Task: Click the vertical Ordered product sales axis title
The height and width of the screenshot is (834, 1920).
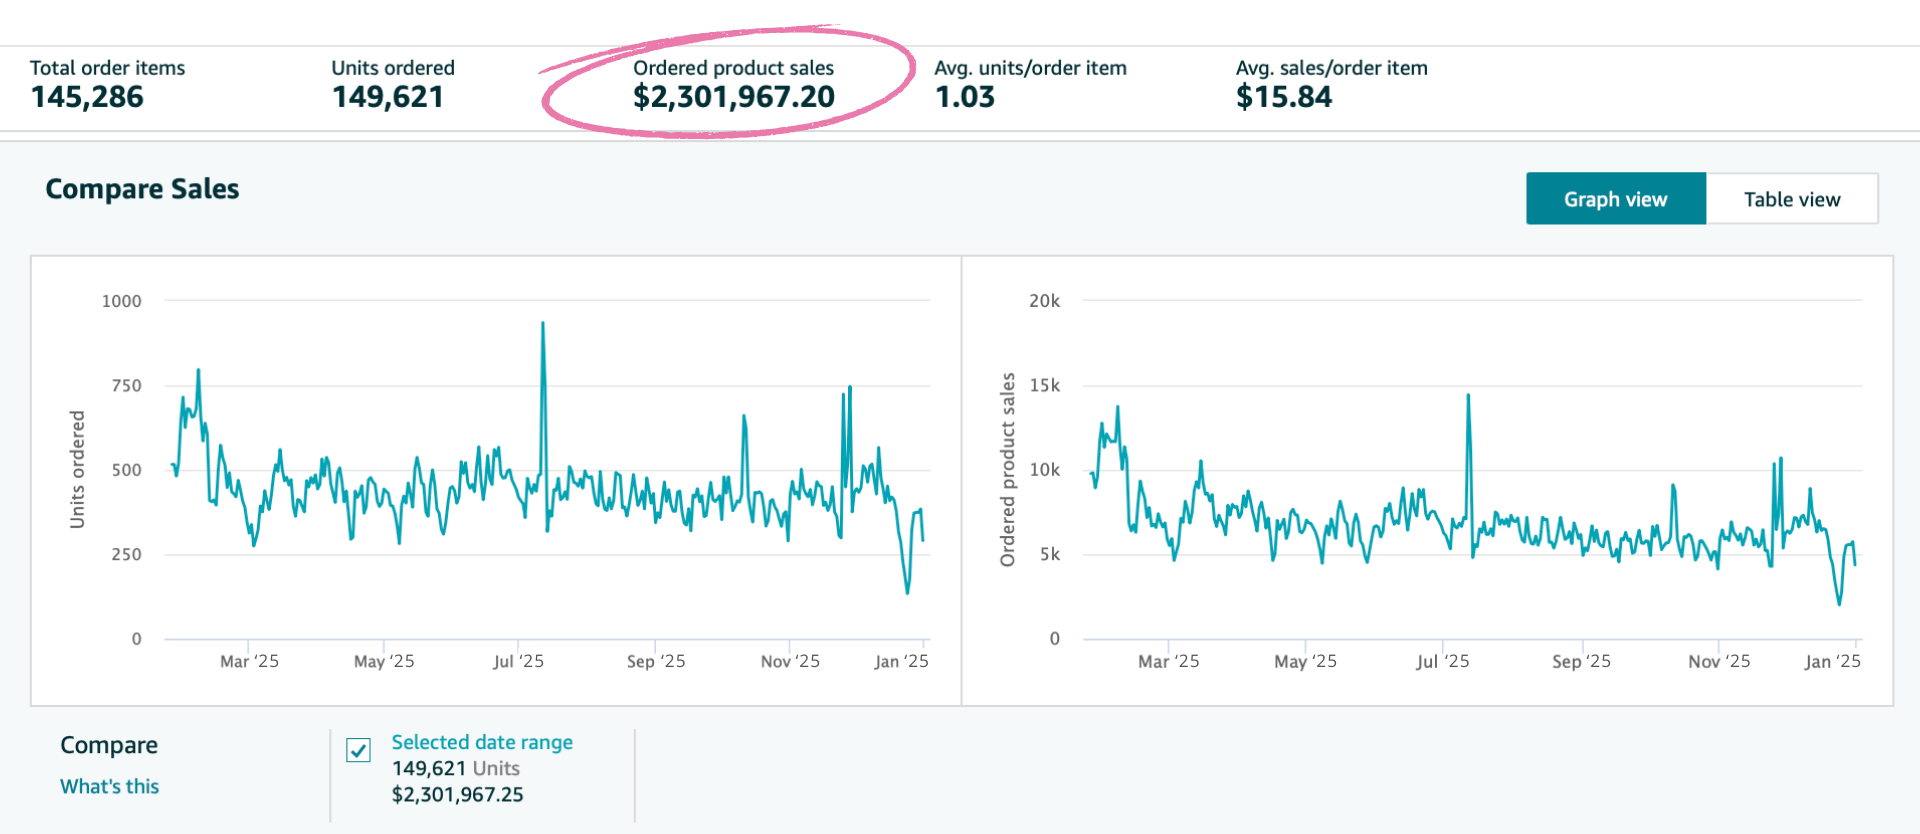Action: click(1008, 469)
